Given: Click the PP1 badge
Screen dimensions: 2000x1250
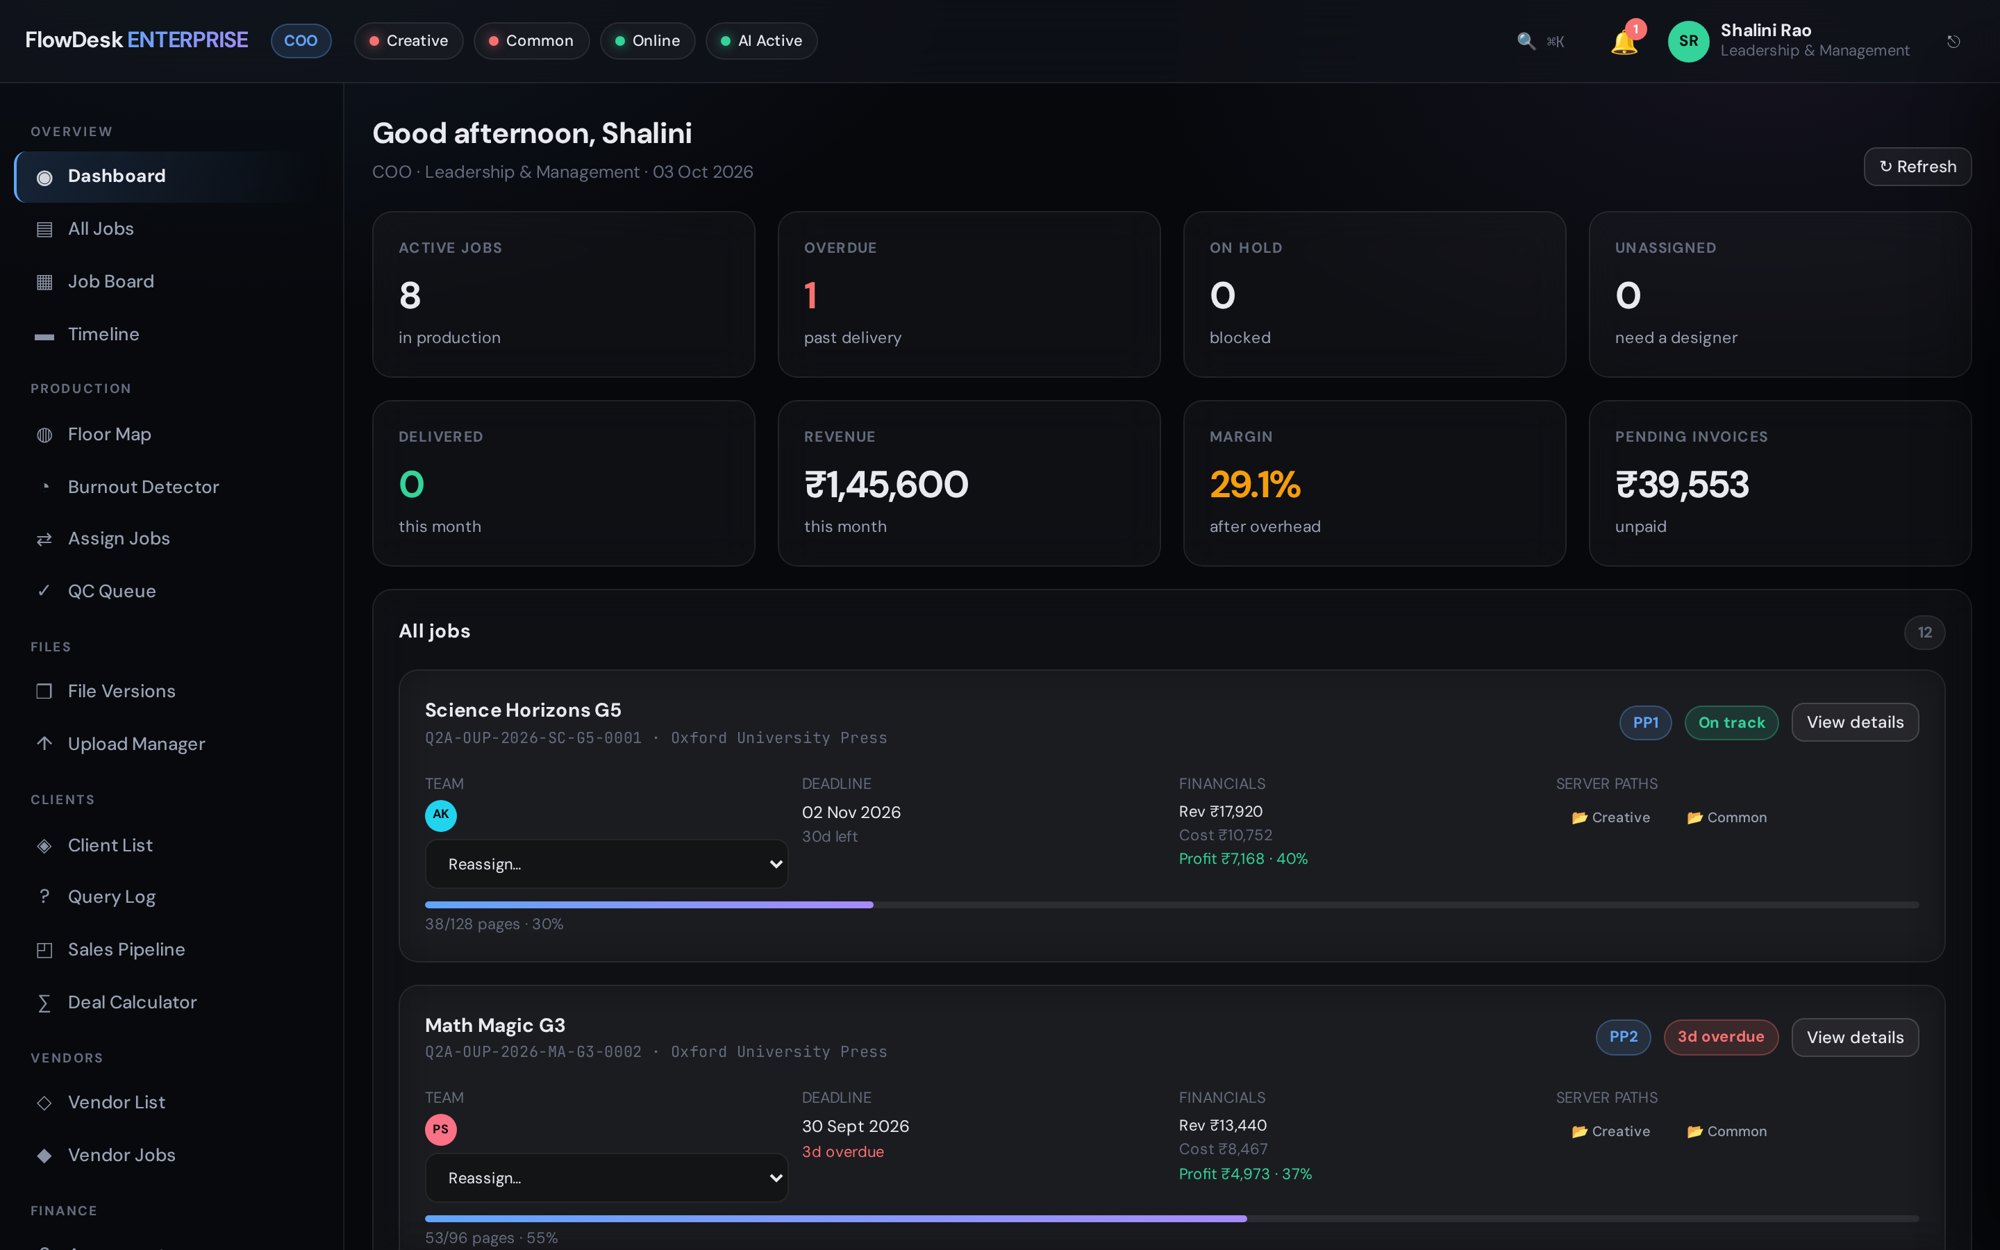Looking at the screenshot, I should pyautogui.click(x=1645, y=722).
